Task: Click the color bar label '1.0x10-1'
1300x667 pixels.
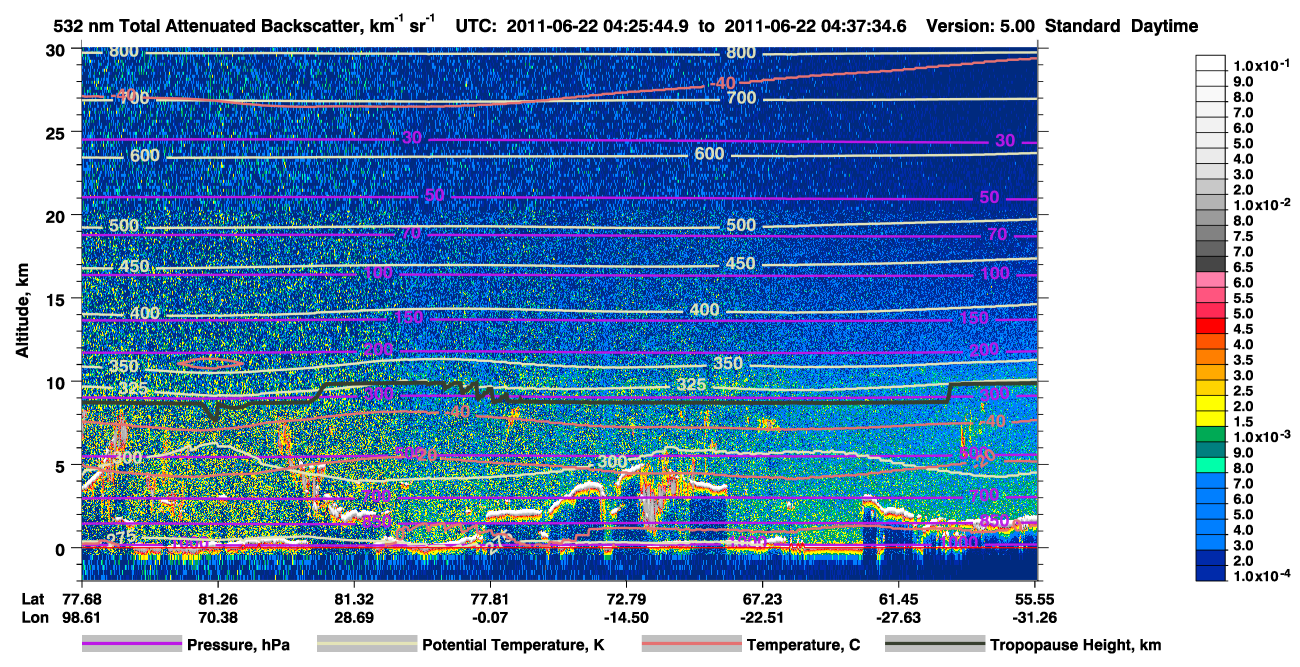Action: pos(1262,64)
